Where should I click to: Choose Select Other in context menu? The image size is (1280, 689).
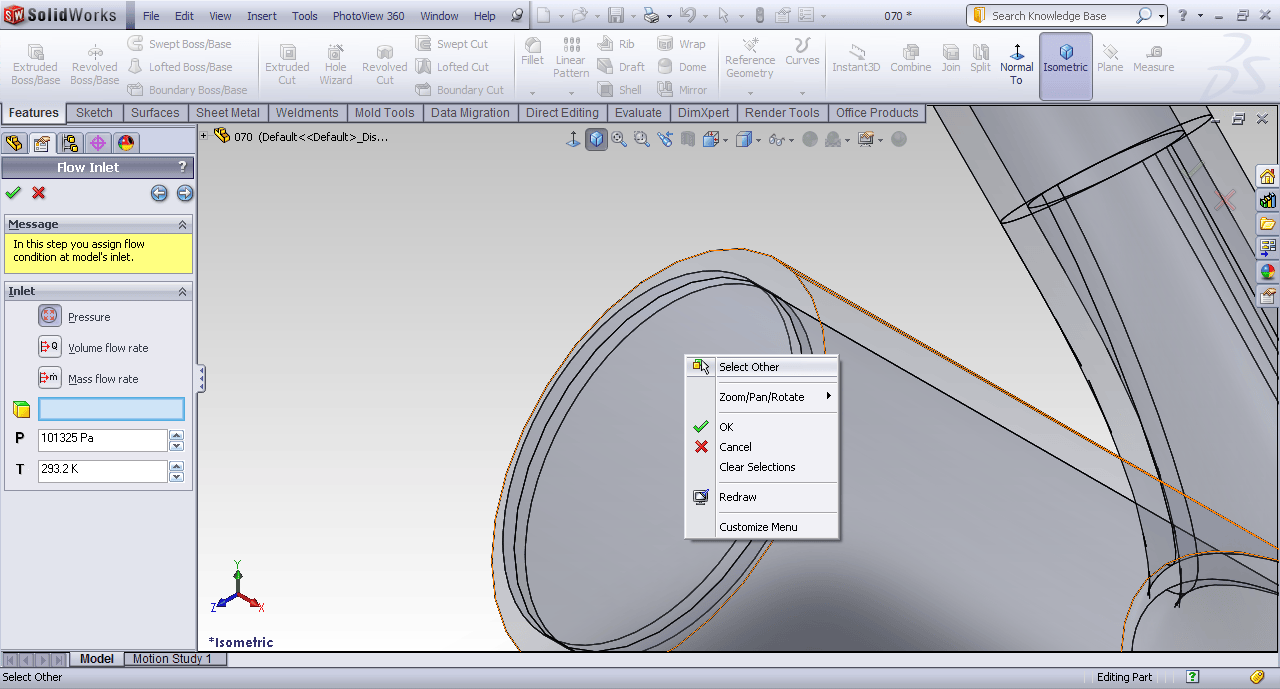(x=762, y=367)
